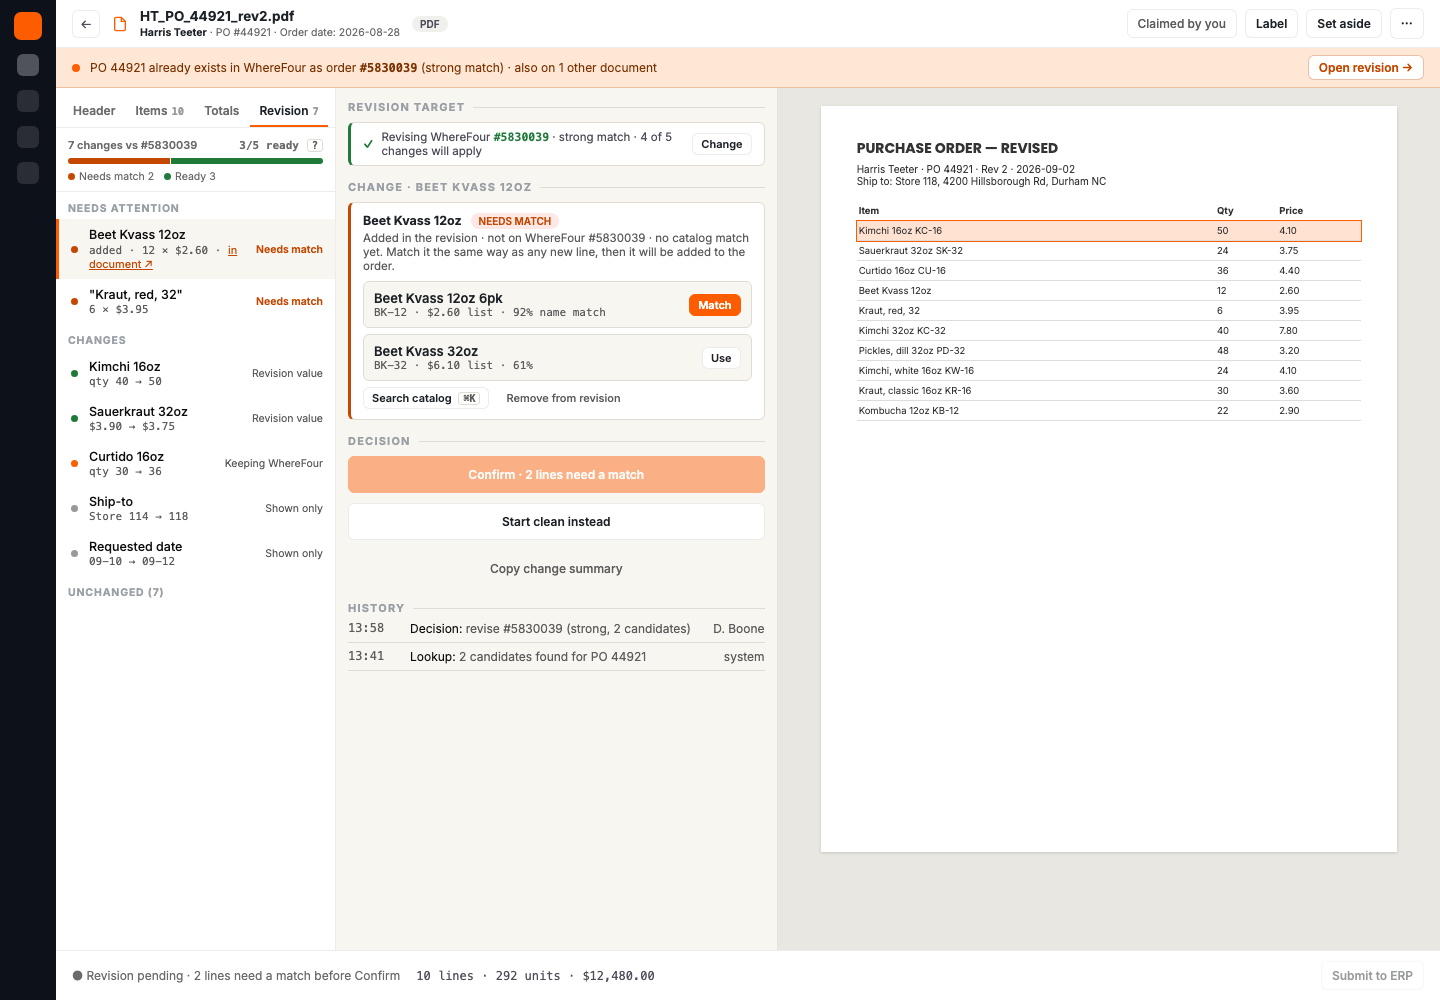1440x1000 pixels.
Task: Click Kombucha 12oz KB-12 document row
Action: click(1109, 411)
